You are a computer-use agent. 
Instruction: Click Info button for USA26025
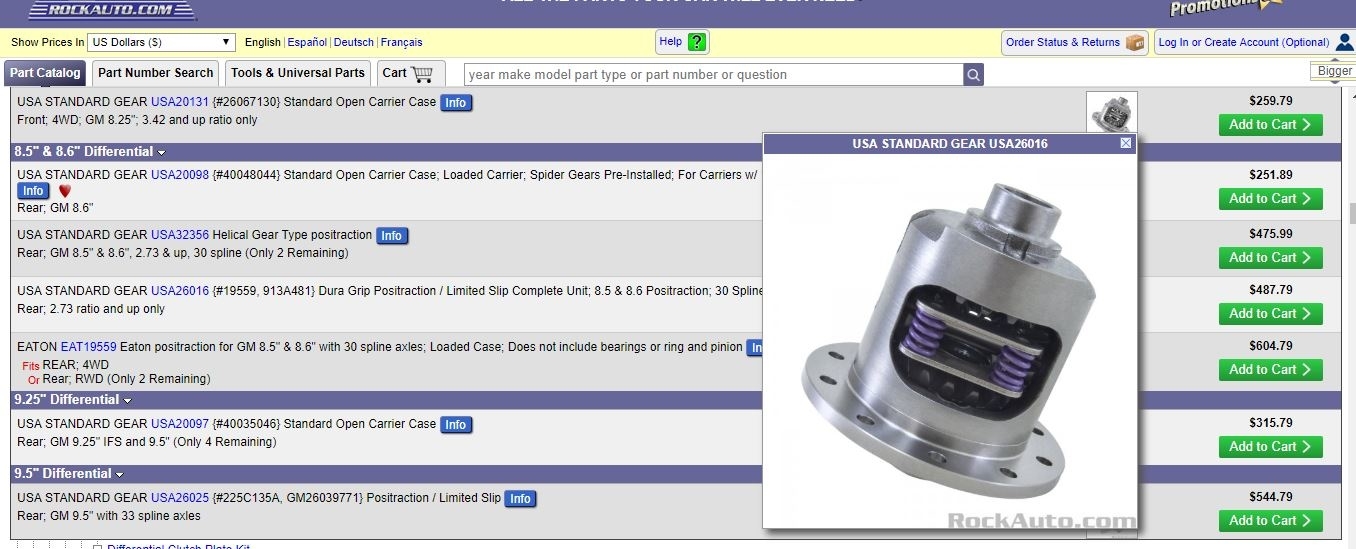click(520, 499)
